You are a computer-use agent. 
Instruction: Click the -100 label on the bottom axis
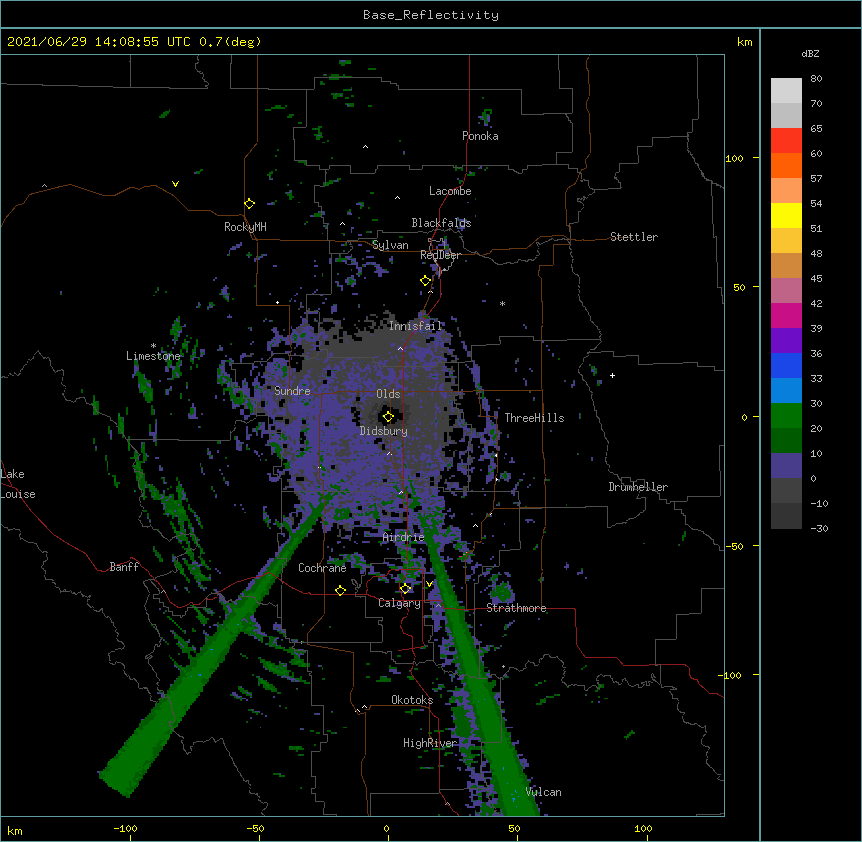[125, 828]
